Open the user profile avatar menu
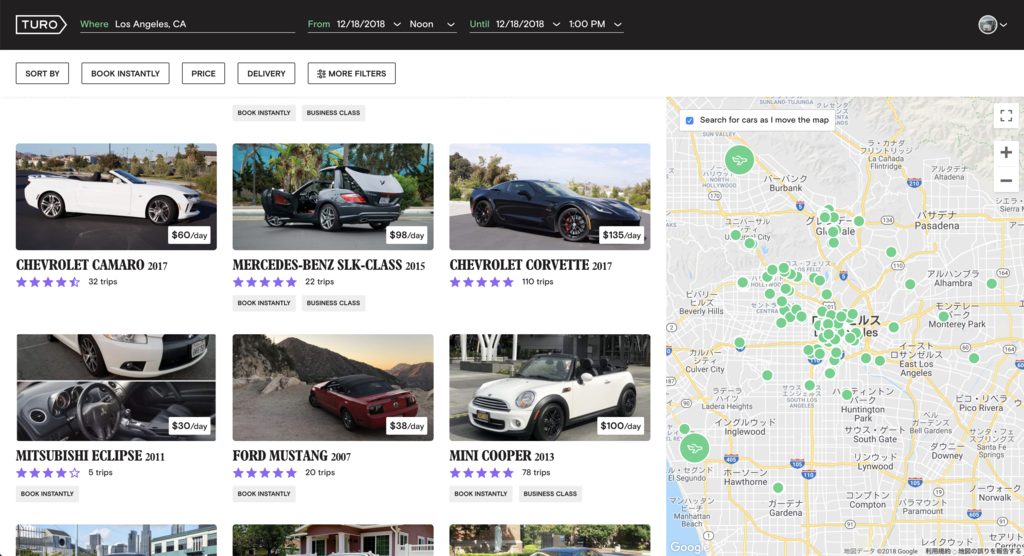 [x=987, y=24]
